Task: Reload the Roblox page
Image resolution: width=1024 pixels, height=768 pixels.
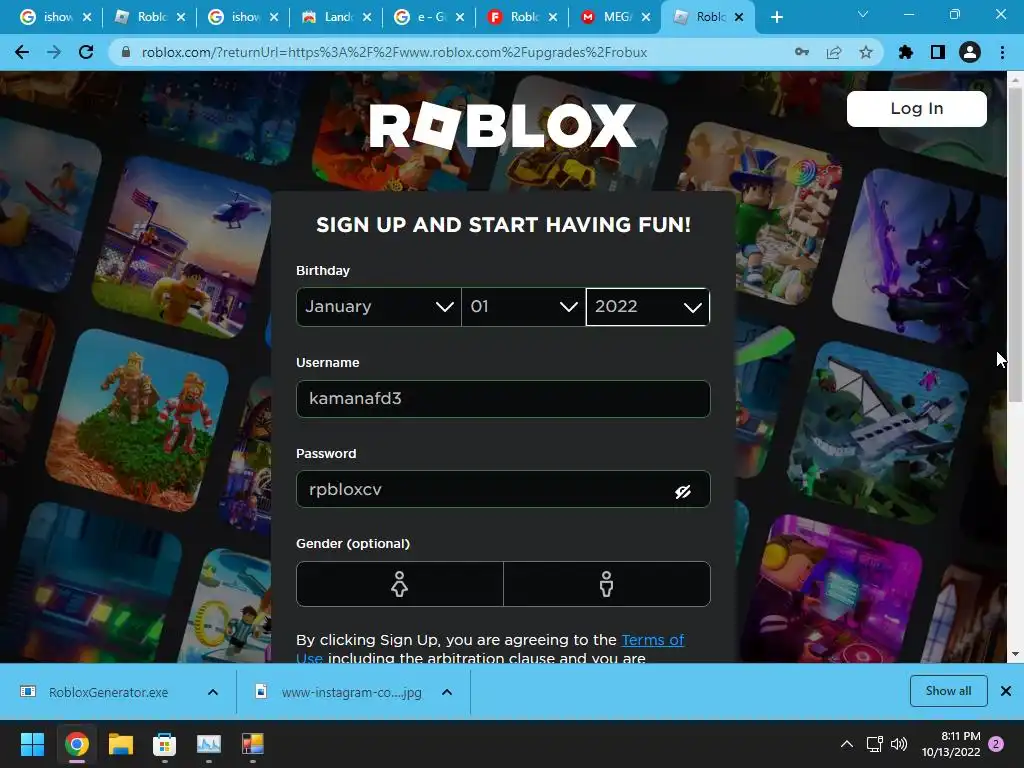Action: point(86,52)
